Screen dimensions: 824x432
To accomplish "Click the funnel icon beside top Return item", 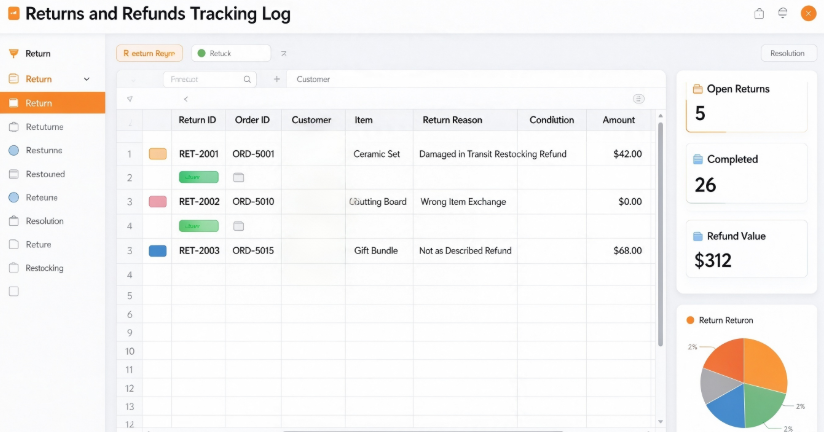I will point(14,53).
